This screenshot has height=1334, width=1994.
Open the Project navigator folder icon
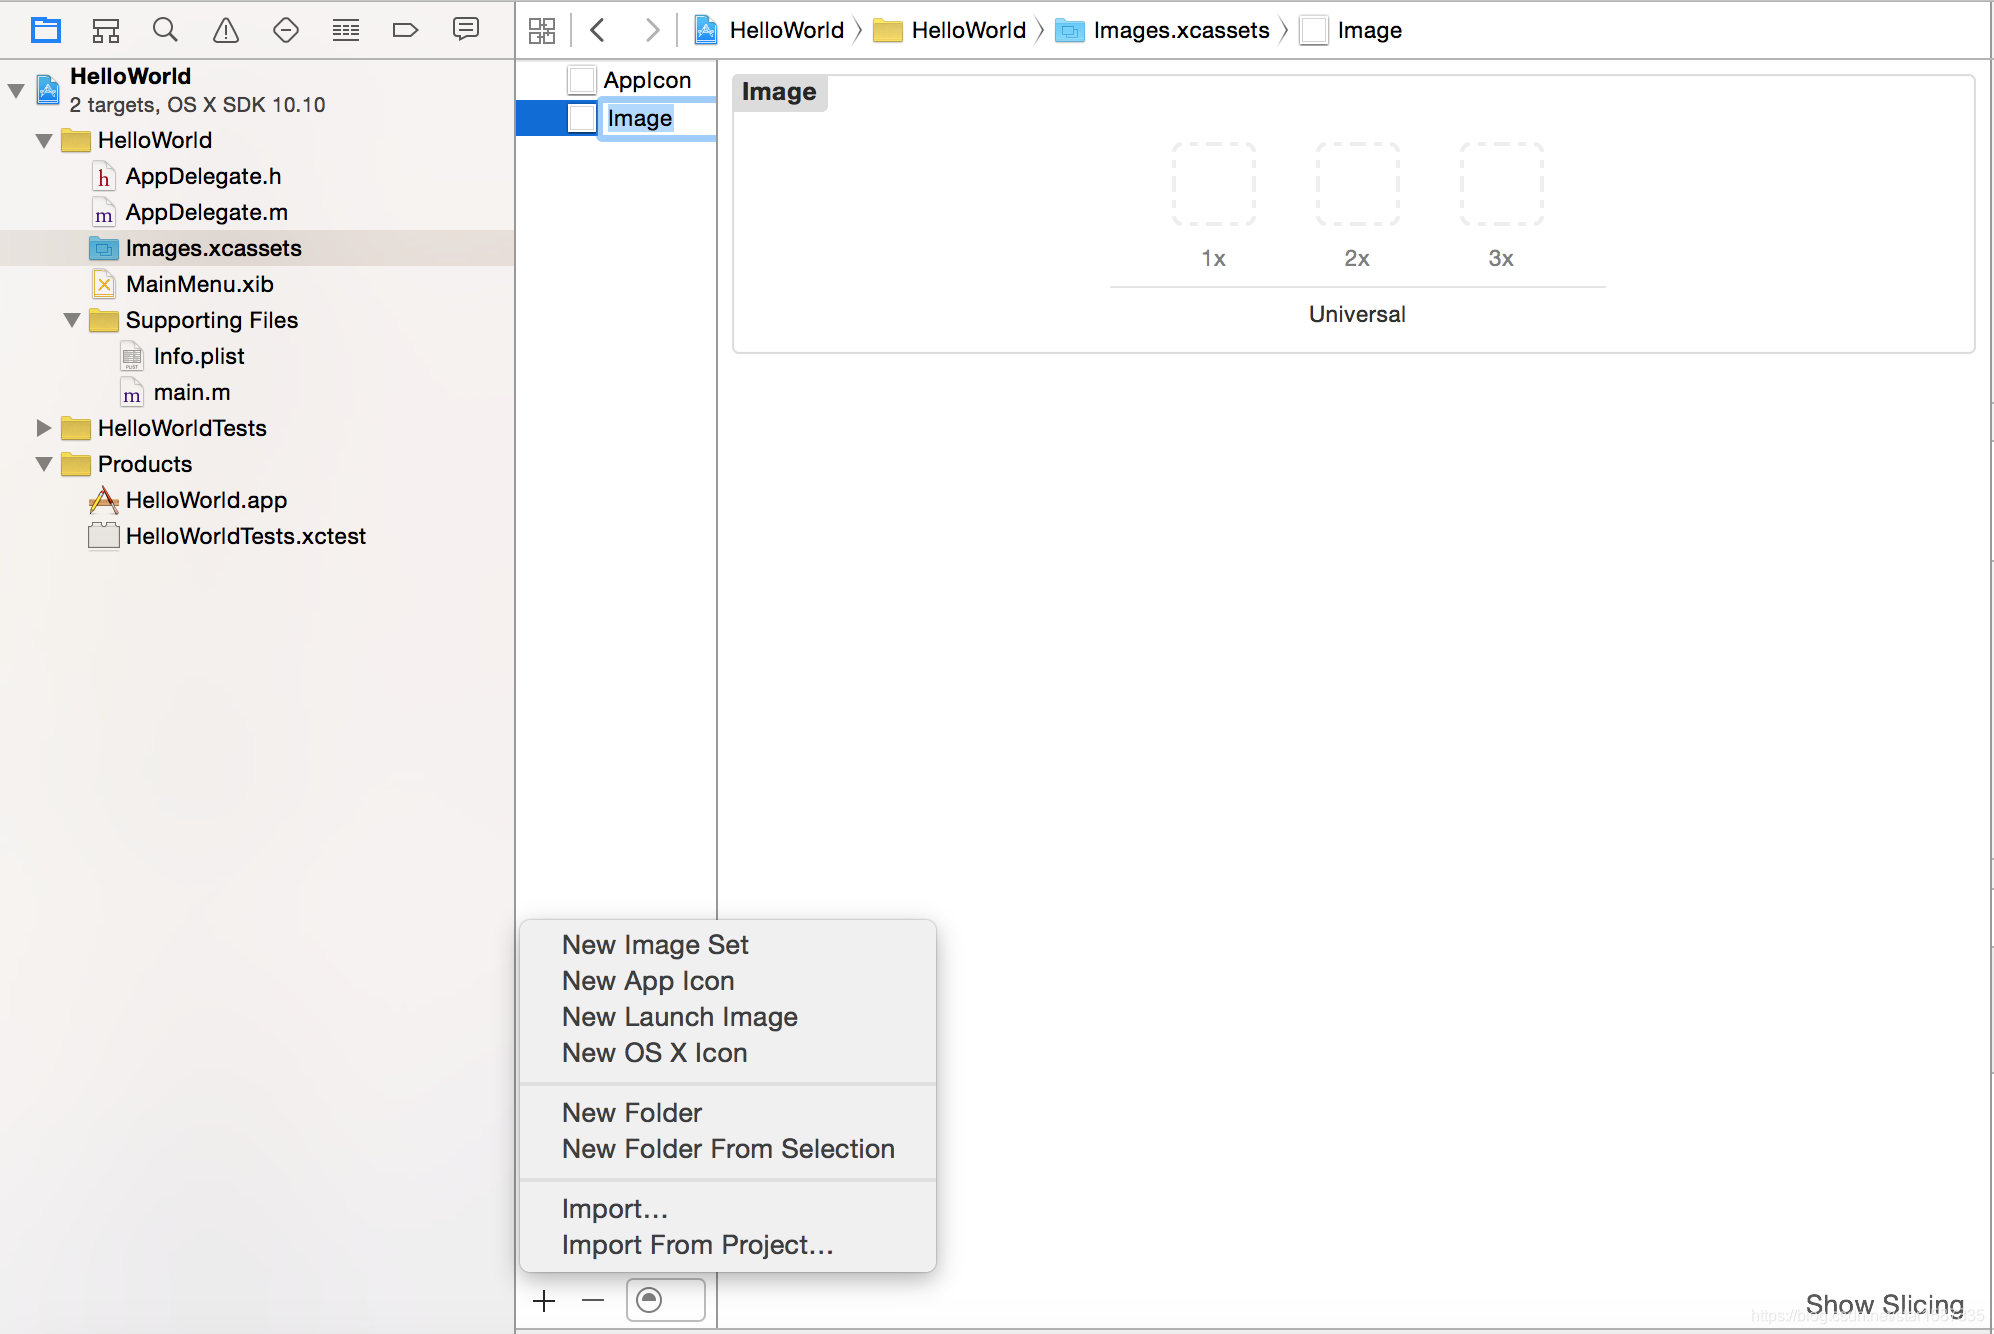click(x=46, y=30)
